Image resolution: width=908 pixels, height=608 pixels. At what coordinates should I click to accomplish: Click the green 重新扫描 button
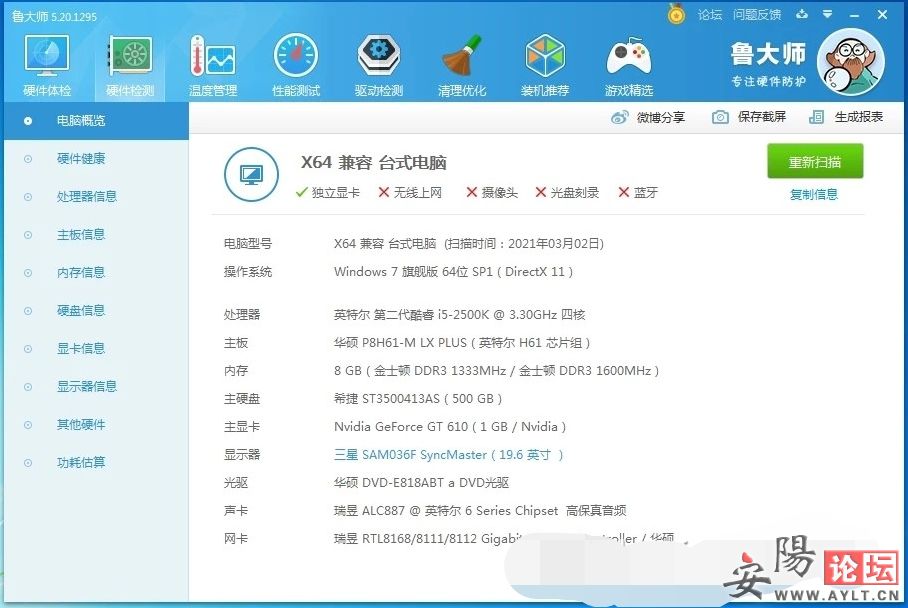815,162
